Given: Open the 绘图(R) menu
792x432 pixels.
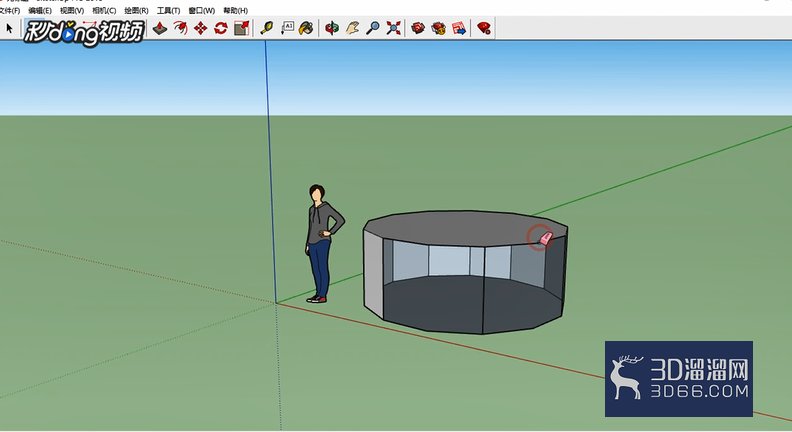Looking at the screenshot, I should point(136,11).
